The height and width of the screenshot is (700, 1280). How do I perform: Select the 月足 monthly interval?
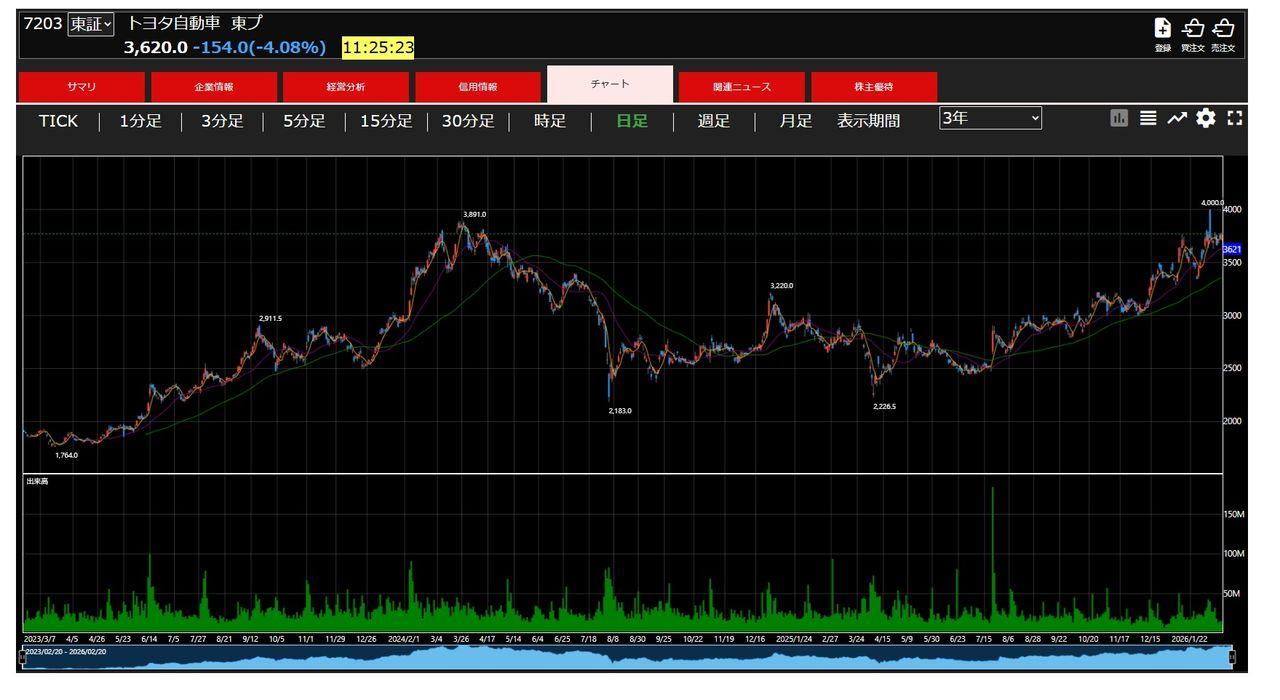click(x=796, y=121)
